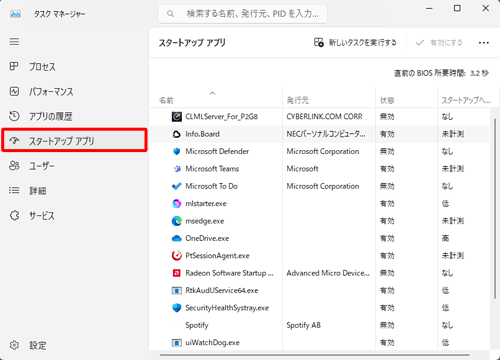Select スタートアップ アプリ in sidebar

pyautogui.click(x=74, y=140)
